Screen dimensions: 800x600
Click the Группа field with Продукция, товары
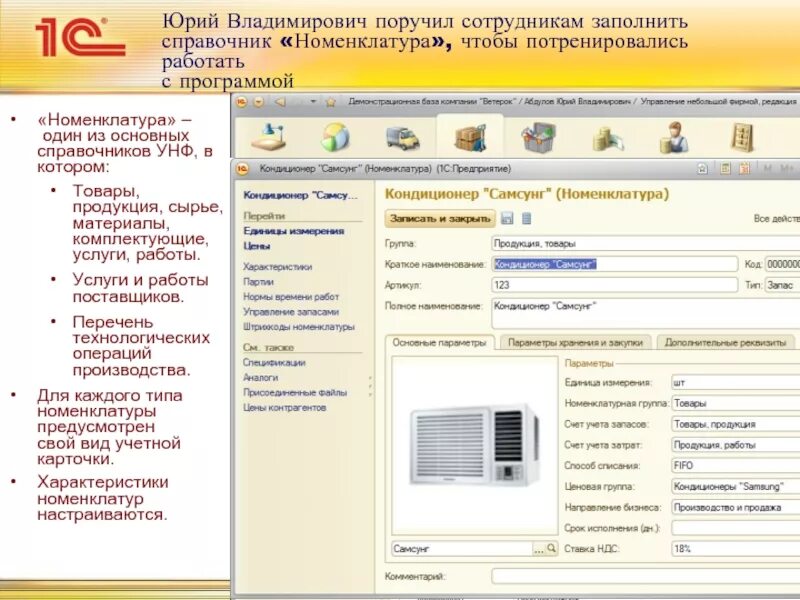point(645,243)
